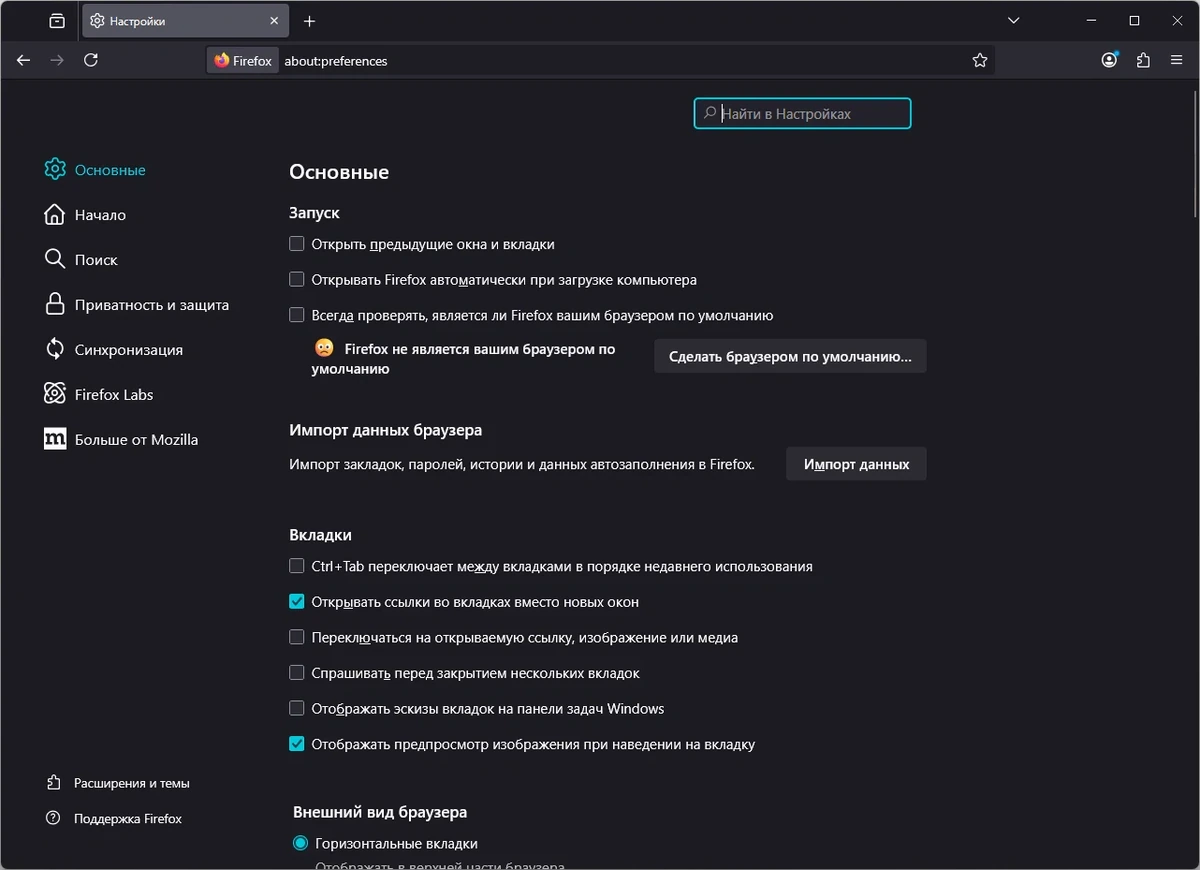Open the Firefox account icon

[1109, 60]
